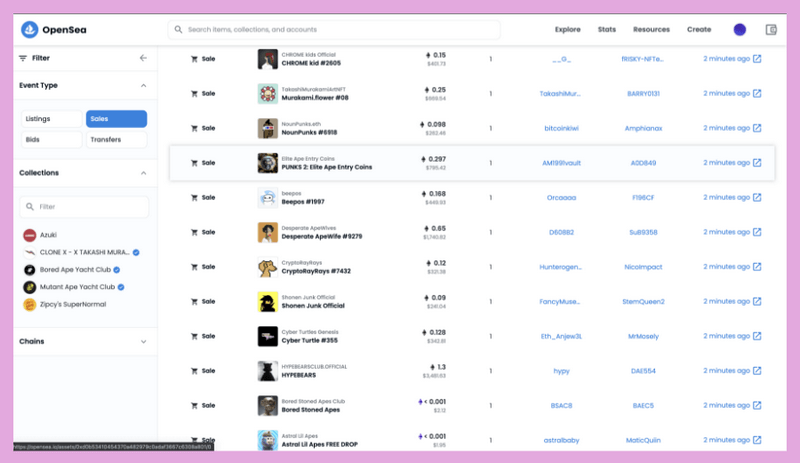Collapse the Event Type section
800x463 pixels.
(x=143, y=86)
